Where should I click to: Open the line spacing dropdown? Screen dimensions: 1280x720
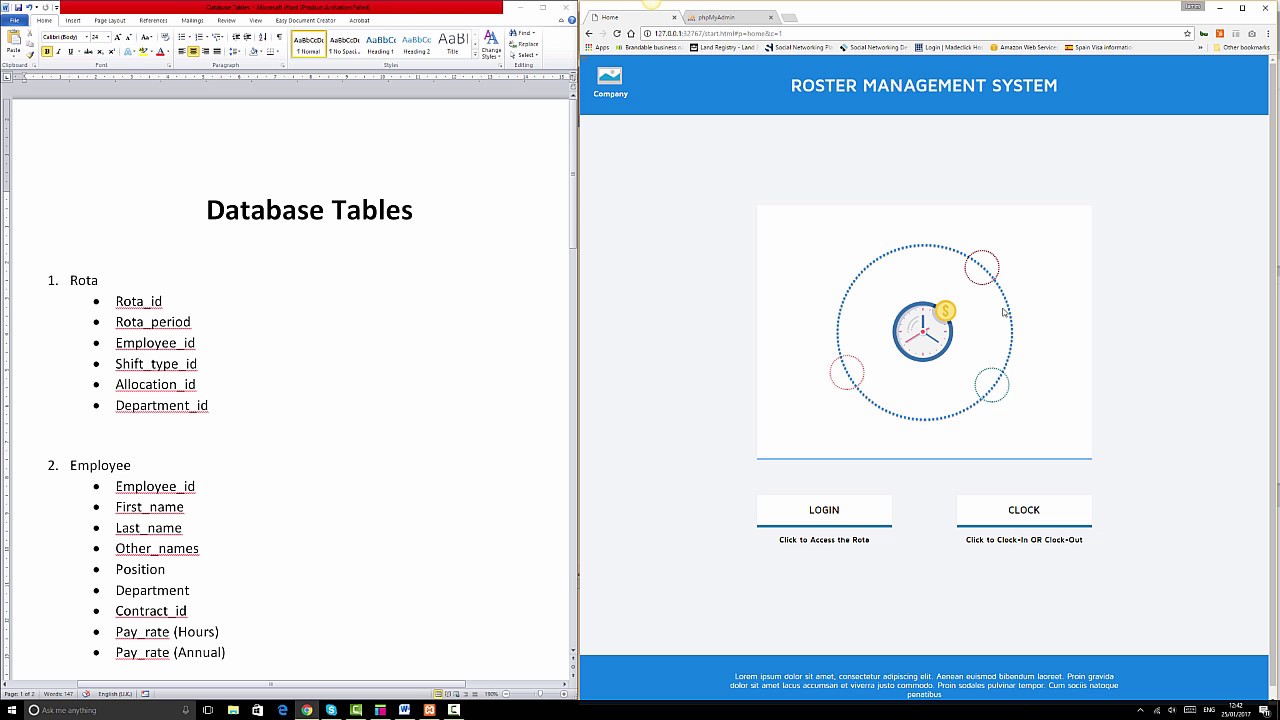click(234, 52)
